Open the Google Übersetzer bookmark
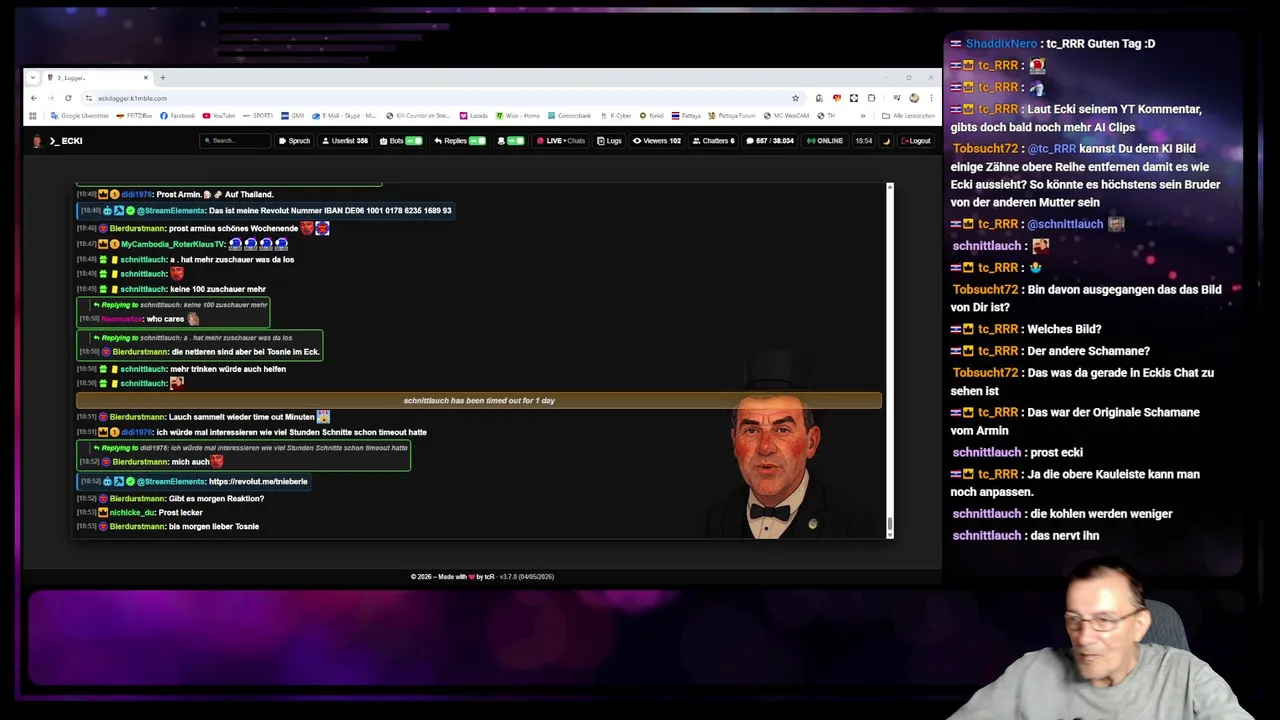Viewport: 1280px width, 720px height. [79, 116]
